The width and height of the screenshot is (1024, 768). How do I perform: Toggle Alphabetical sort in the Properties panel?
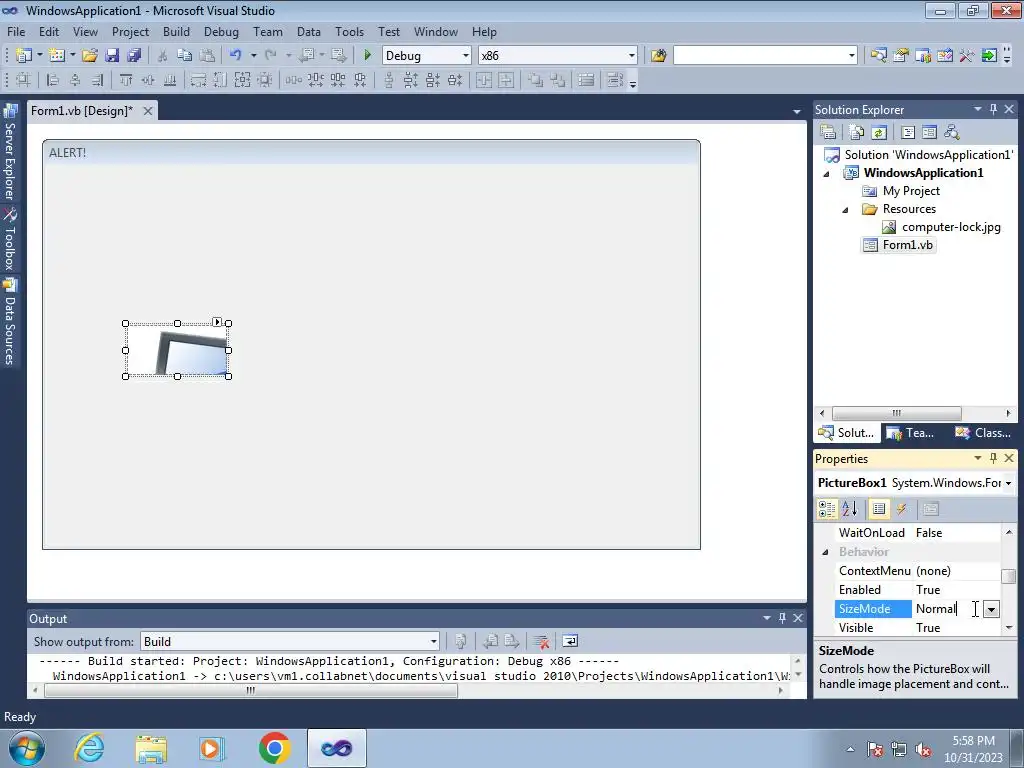(x=849, y=509)
